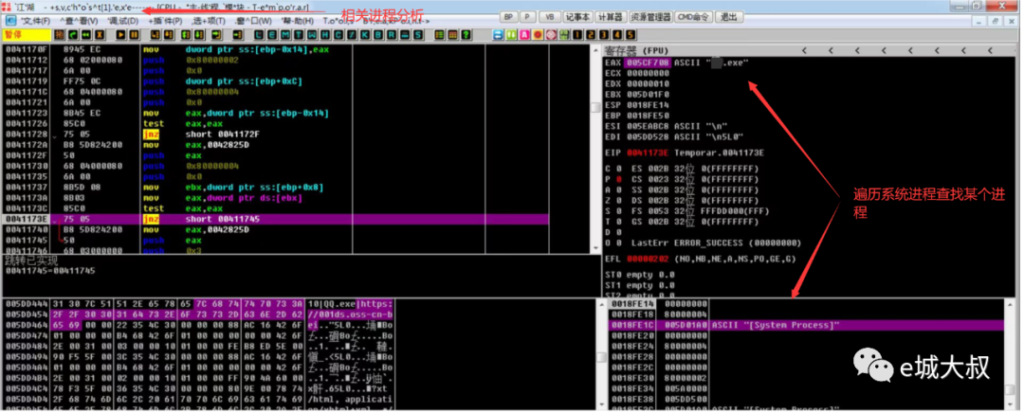
Task: Click the 计算器 button
Action: coord(610,17)
